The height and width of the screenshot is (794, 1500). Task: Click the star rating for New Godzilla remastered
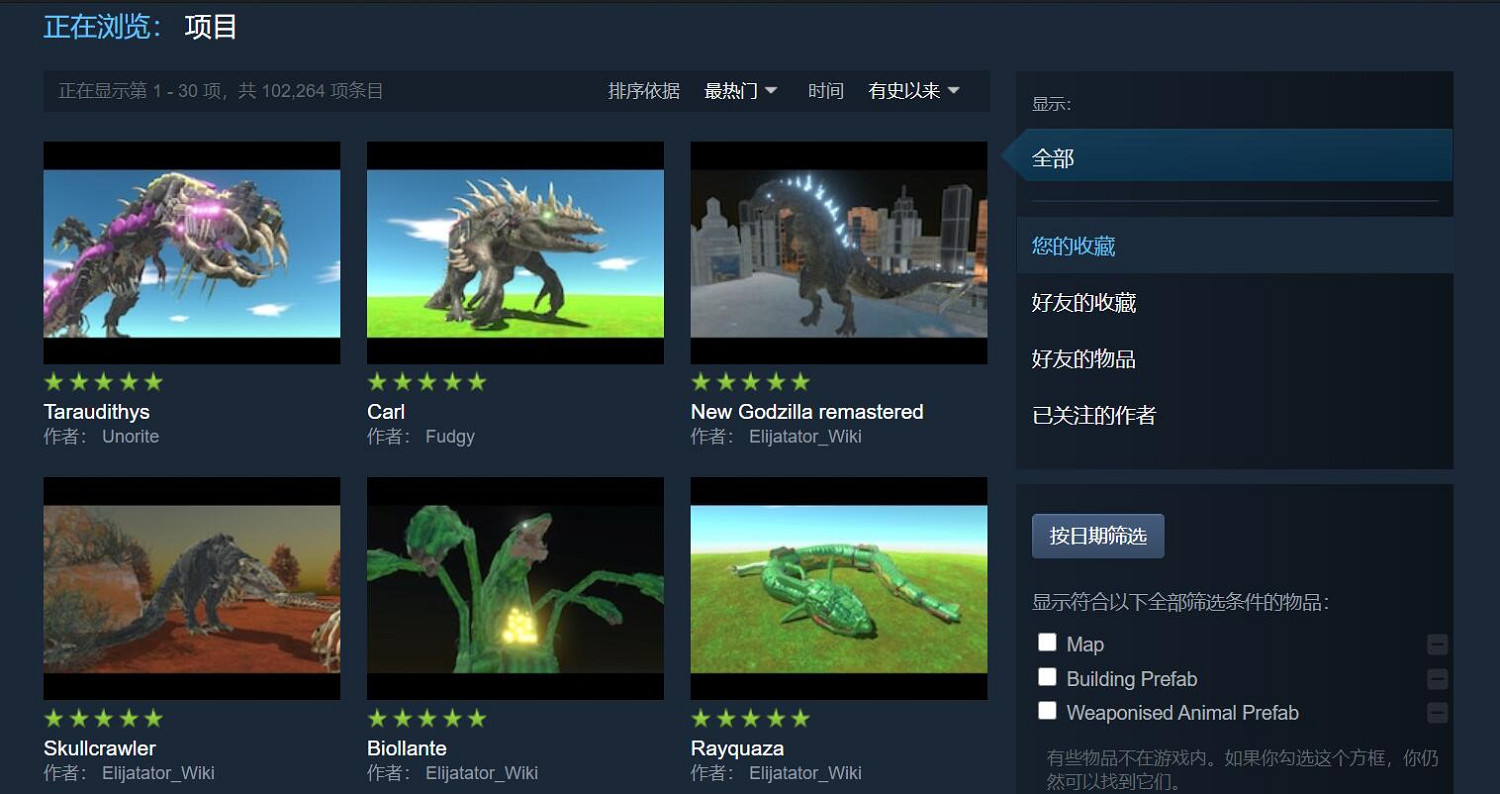pos(749,381)
